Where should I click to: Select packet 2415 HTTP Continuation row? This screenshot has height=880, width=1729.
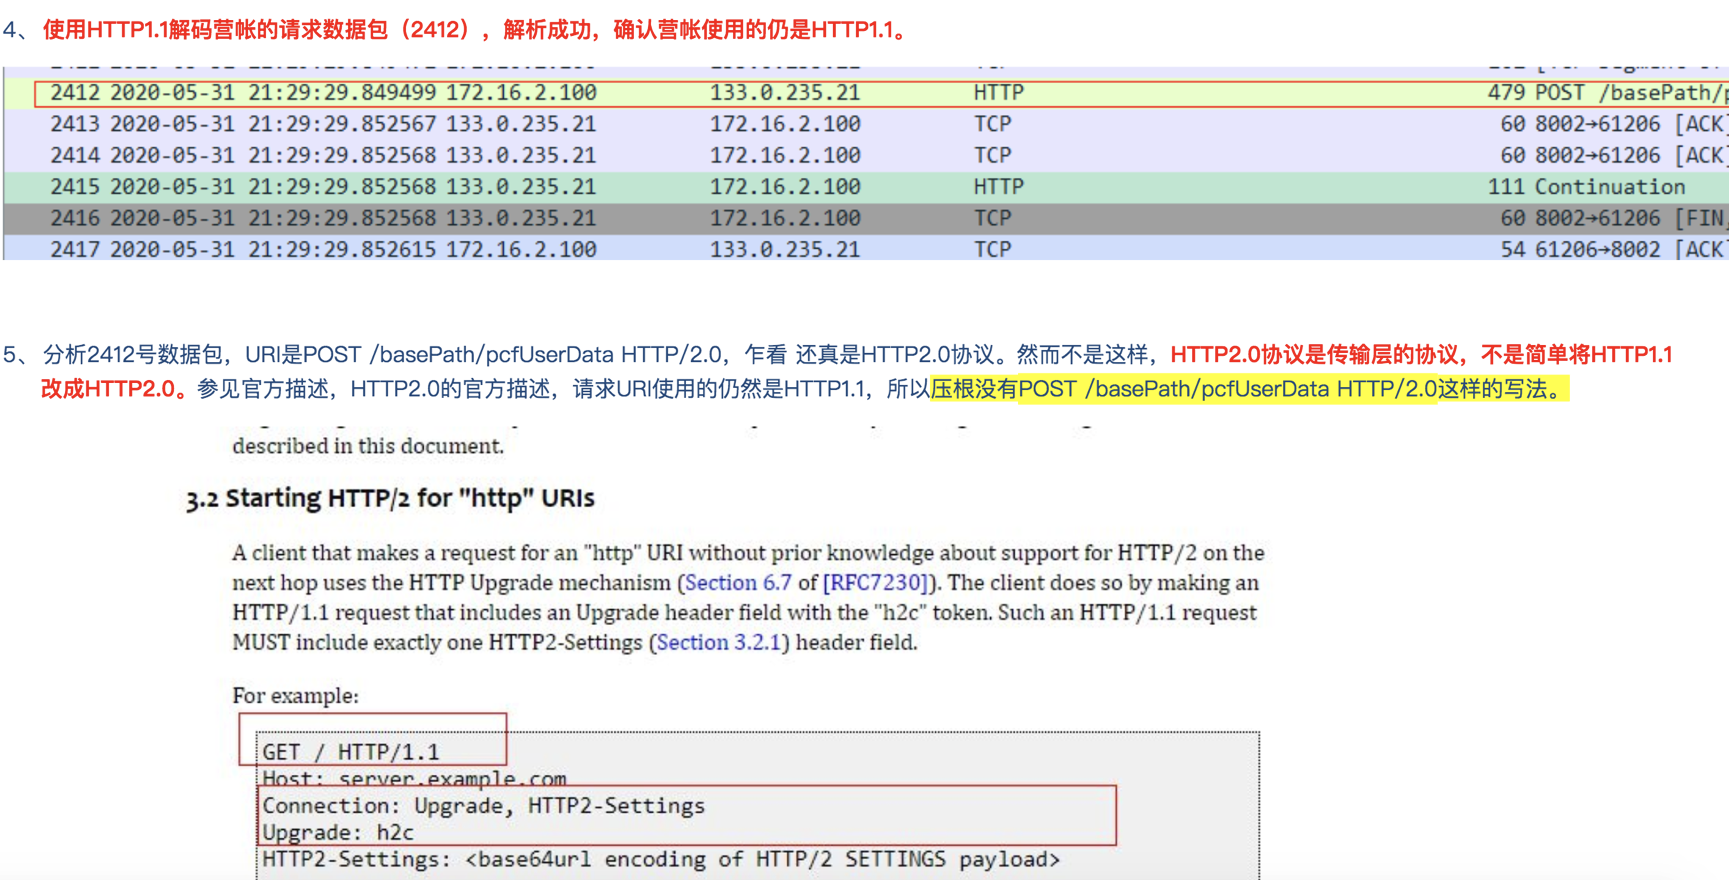tap(866, 187)
